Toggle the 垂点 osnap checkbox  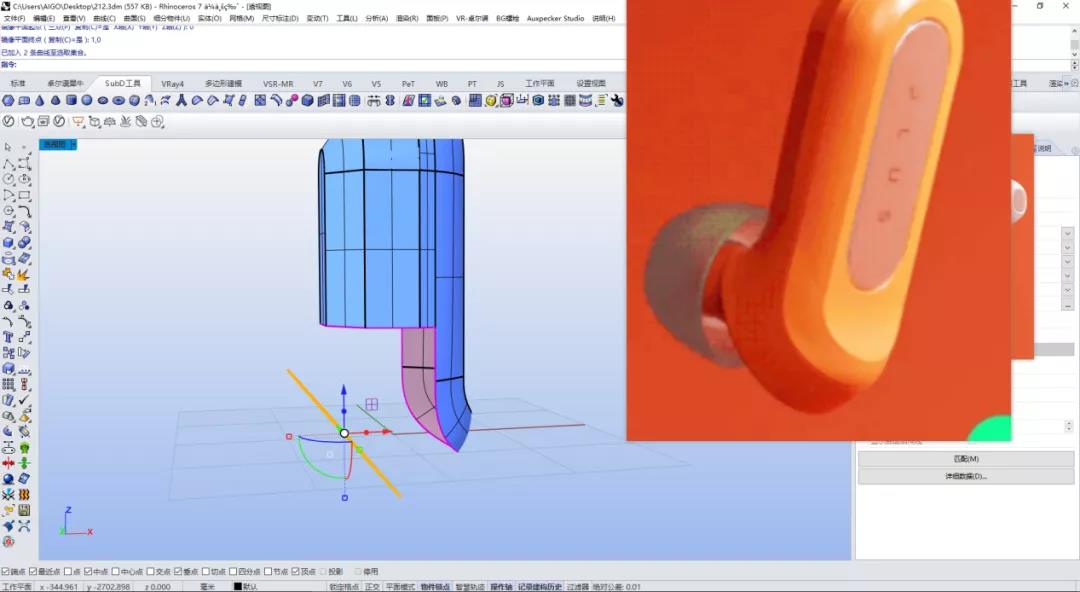[178, 571]
